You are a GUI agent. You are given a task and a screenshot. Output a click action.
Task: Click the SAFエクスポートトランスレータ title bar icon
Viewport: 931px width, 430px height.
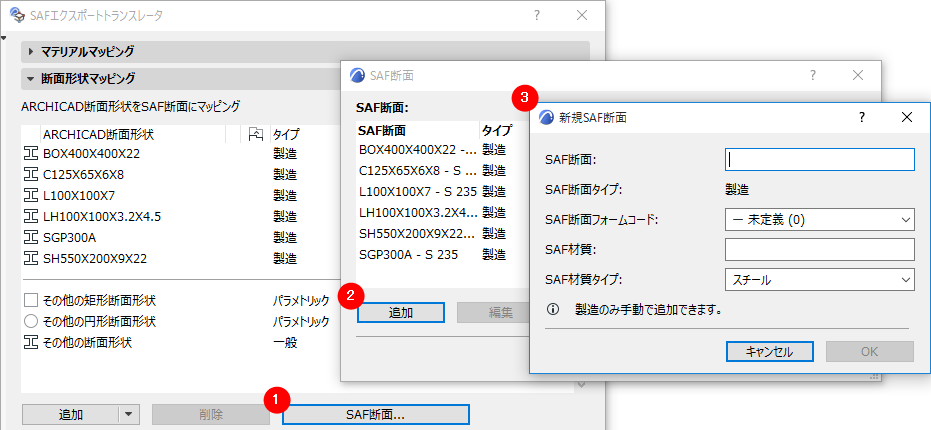tap(18, 15)
